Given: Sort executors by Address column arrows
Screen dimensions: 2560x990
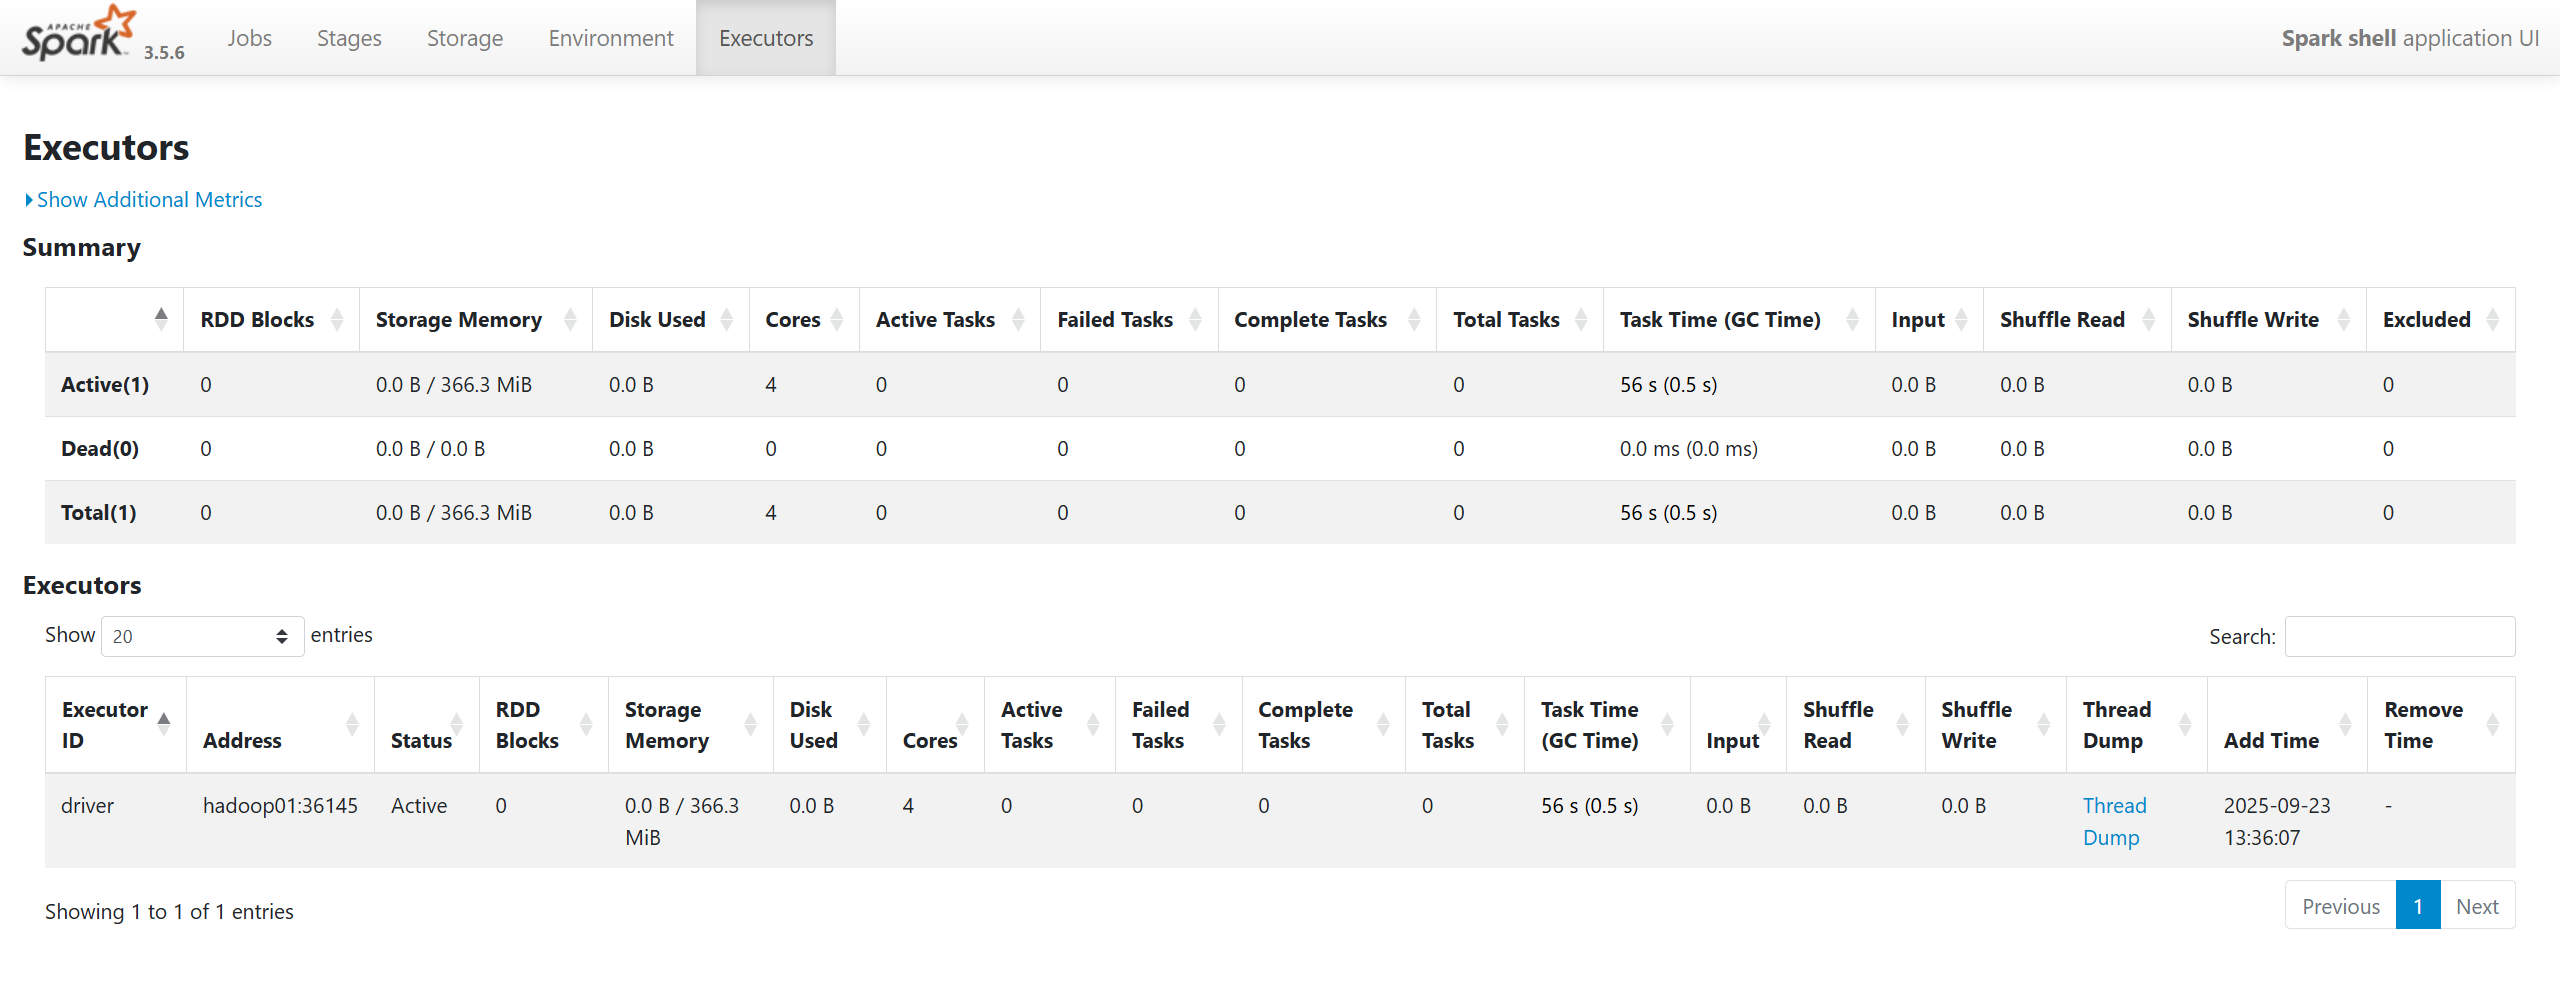Looking at the screenshot, I should (x=352, y=725).
